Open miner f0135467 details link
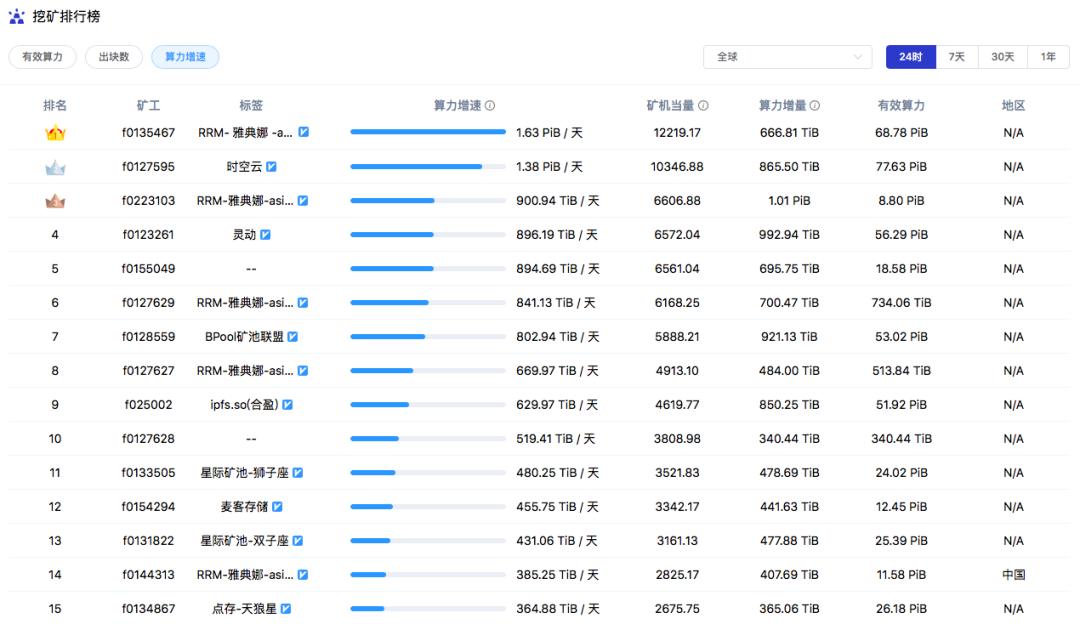 coord(147,130)
